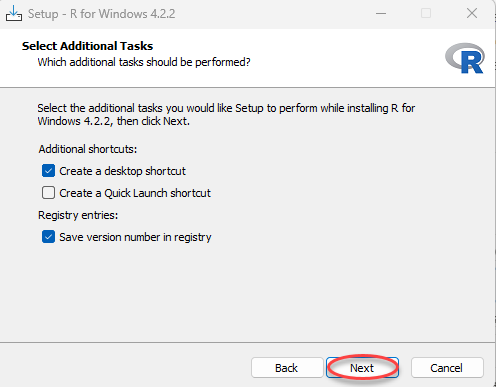This screenshot has height=387, width=496.
Task: Click the instruction paragraph mentioning 'then click Next'
Action: (226, 114)
